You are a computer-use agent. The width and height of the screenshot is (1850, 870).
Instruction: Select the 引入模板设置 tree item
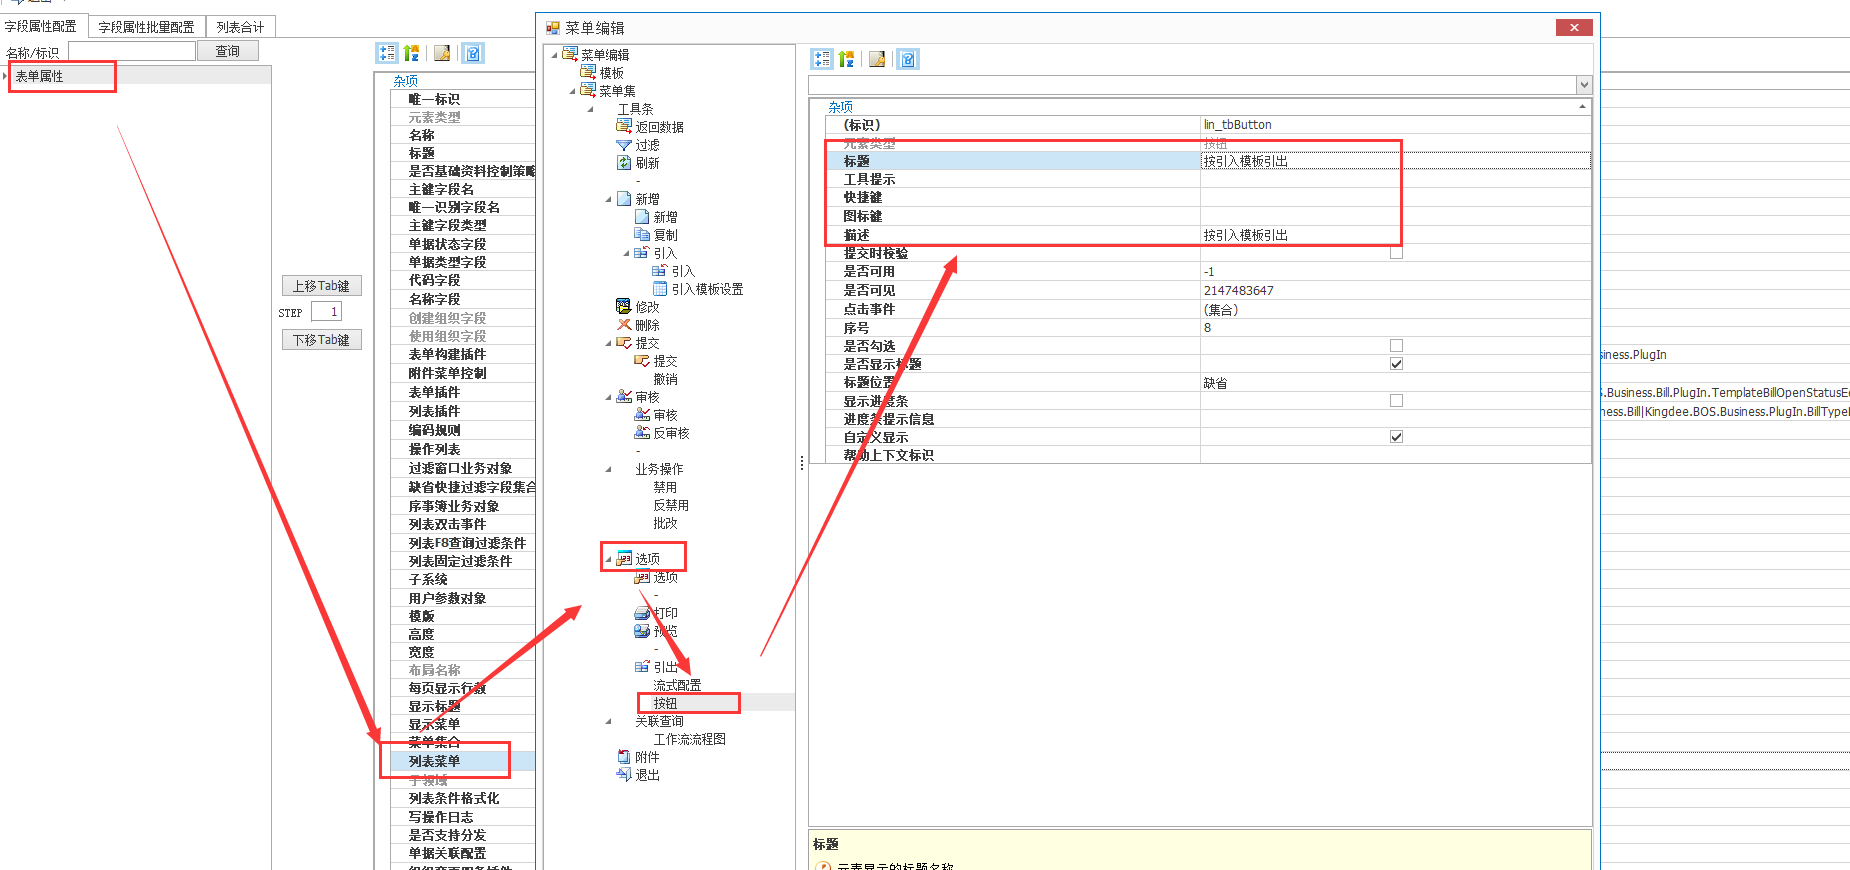(706, 289)
